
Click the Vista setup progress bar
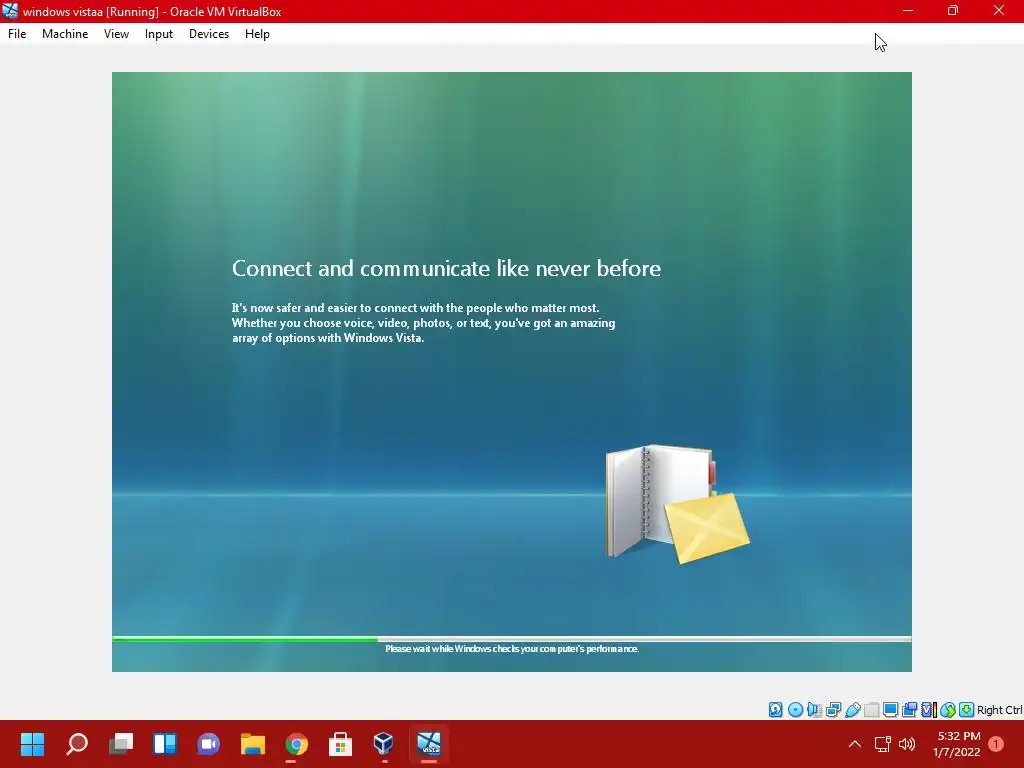[511, 639]
